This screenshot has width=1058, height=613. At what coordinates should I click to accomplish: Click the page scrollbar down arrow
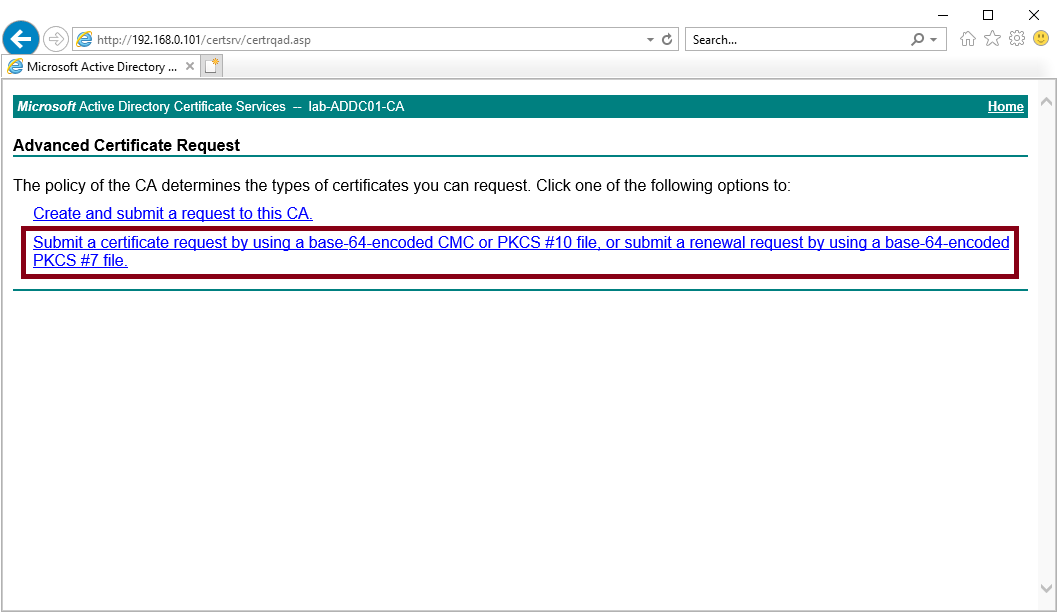pyautogui.click(x=1047, y=589)
